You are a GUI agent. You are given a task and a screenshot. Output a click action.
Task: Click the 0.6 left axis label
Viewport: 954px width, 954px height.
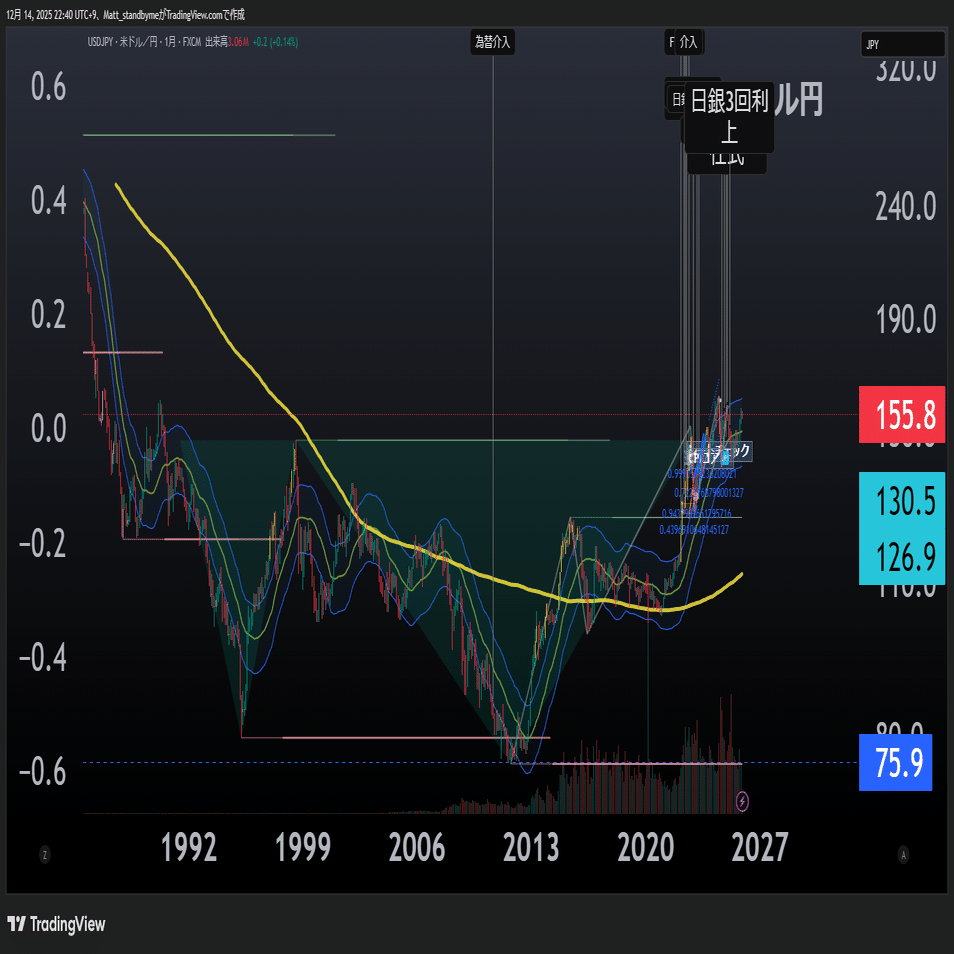[x=49, y=87]
